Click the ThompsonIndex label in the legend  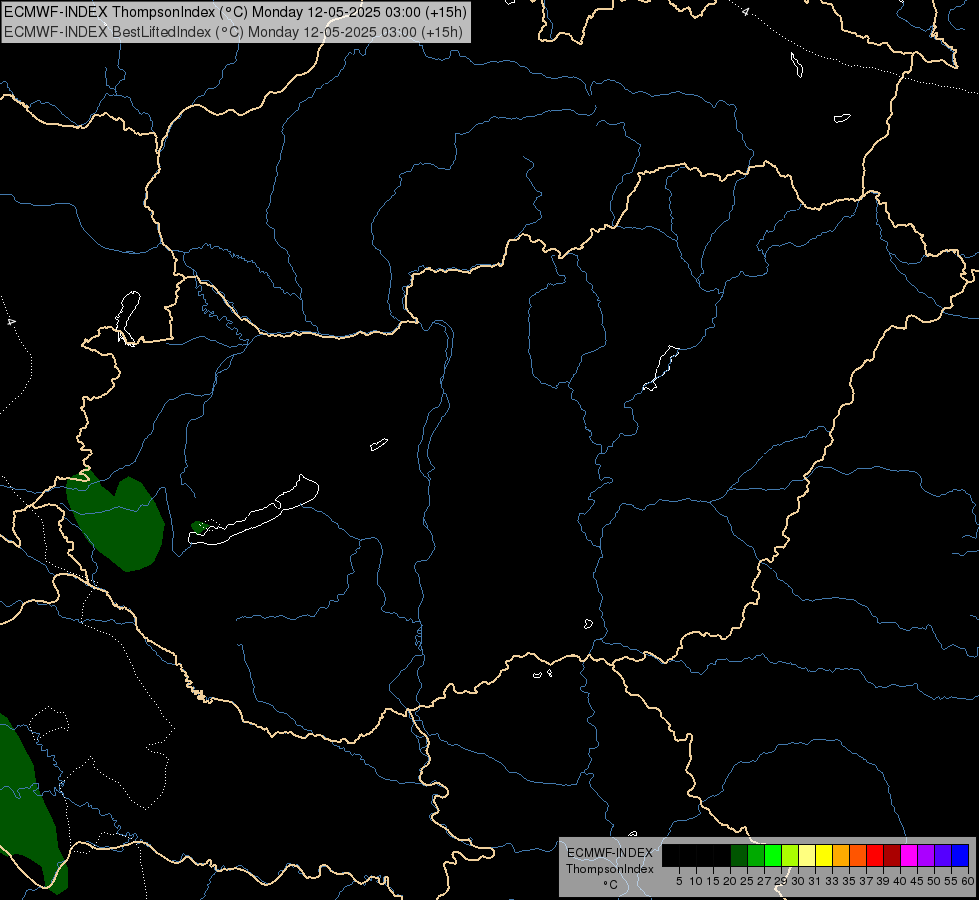pyautogui.click(x=610, y=869)
